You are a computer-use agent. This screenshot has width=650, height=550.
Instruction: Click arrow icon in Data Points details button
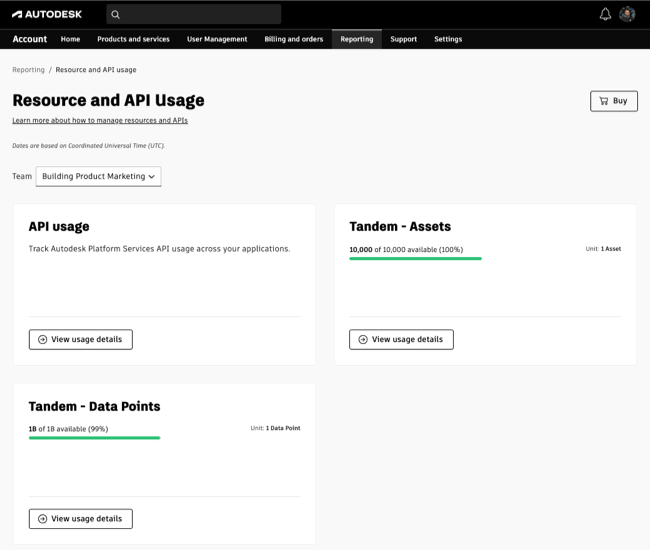coord(42,519)
